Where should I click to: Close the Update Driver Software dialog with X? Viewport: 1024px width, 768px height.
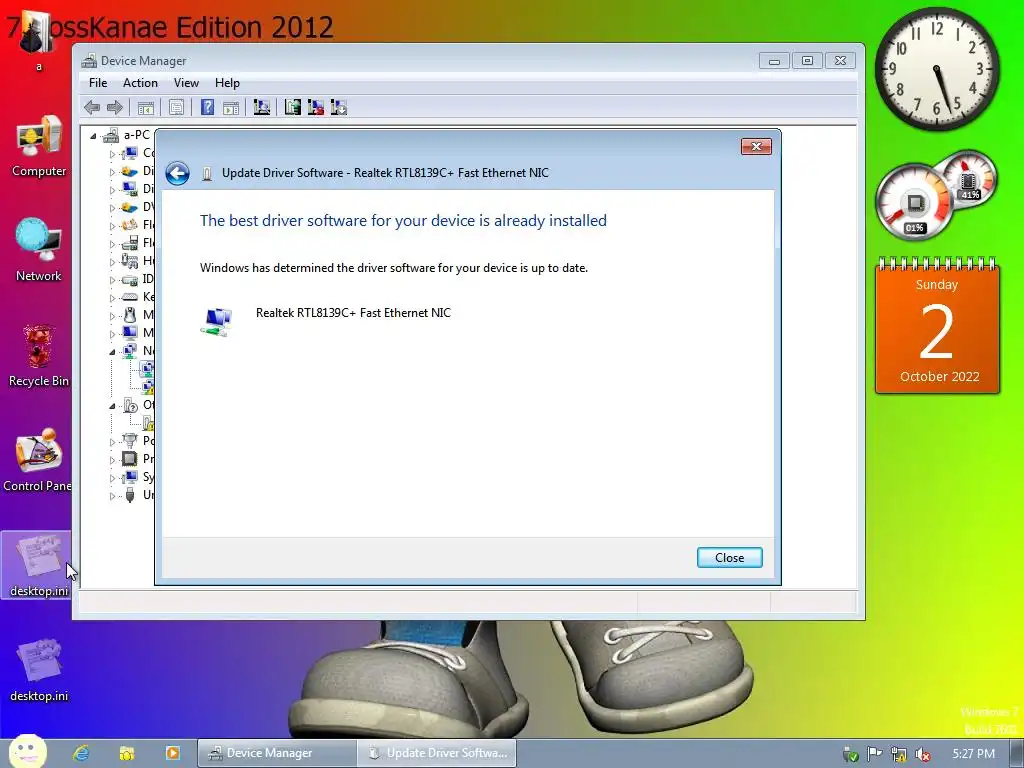756,146
